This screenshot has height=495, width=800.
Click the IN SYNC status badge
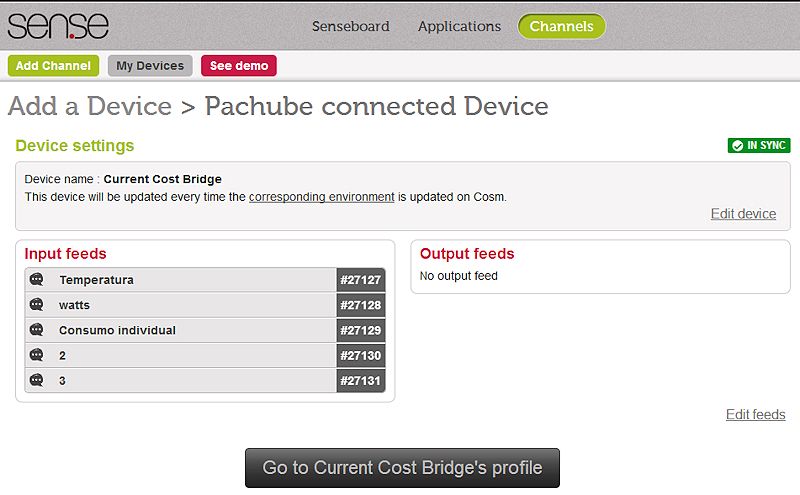point(759,145)
